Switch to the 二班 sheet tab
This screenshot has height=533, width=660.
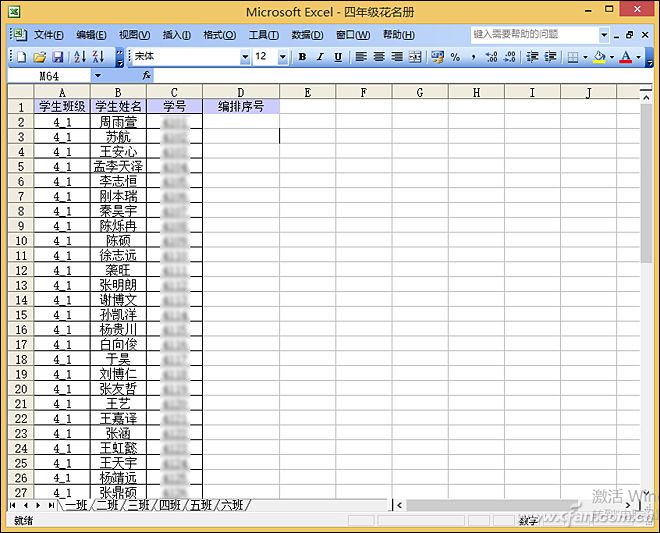(107, 505)
